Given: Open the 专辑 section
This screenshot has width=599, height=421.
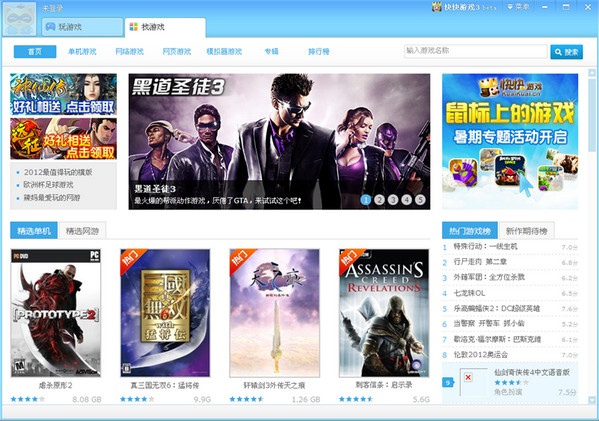Looking at the screenshot, I should [271, 52].
